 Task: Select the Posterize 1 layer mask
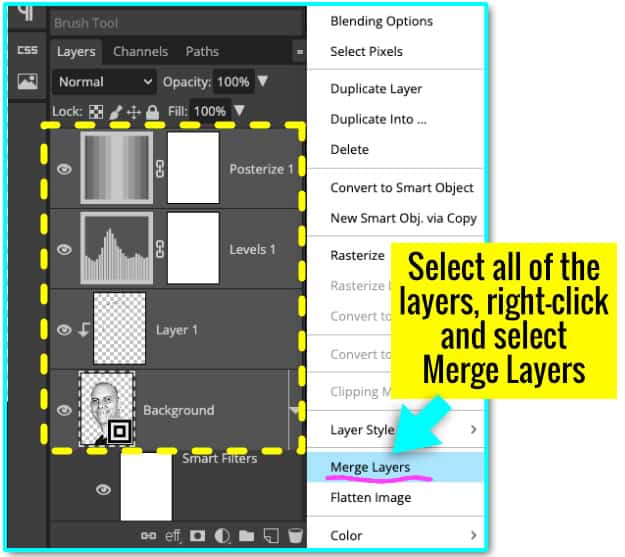[193, 168]
